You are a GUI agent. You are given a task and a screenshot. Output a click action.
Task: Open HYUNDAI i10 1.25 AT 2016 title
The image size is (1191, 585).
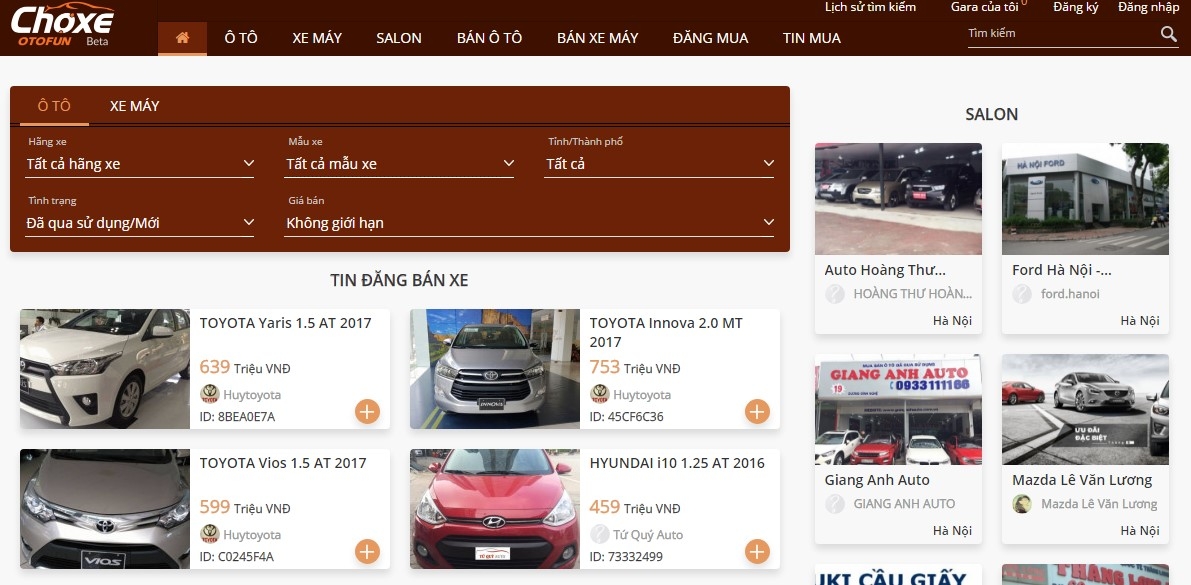tap(677, 463)
